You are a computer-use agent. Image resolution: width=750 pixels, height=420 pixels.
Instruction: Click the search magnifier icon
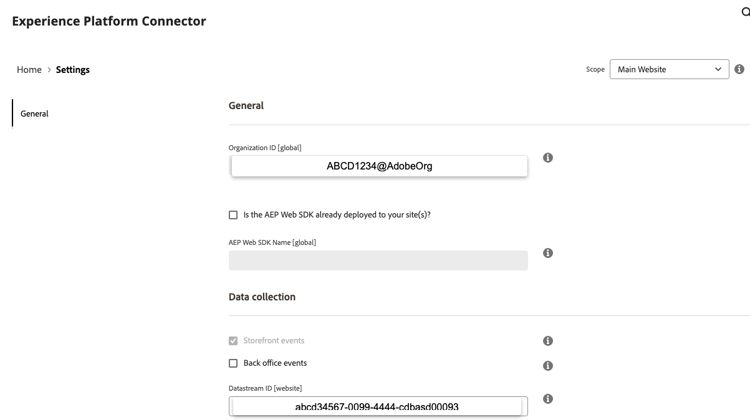[x=745, y=12]
